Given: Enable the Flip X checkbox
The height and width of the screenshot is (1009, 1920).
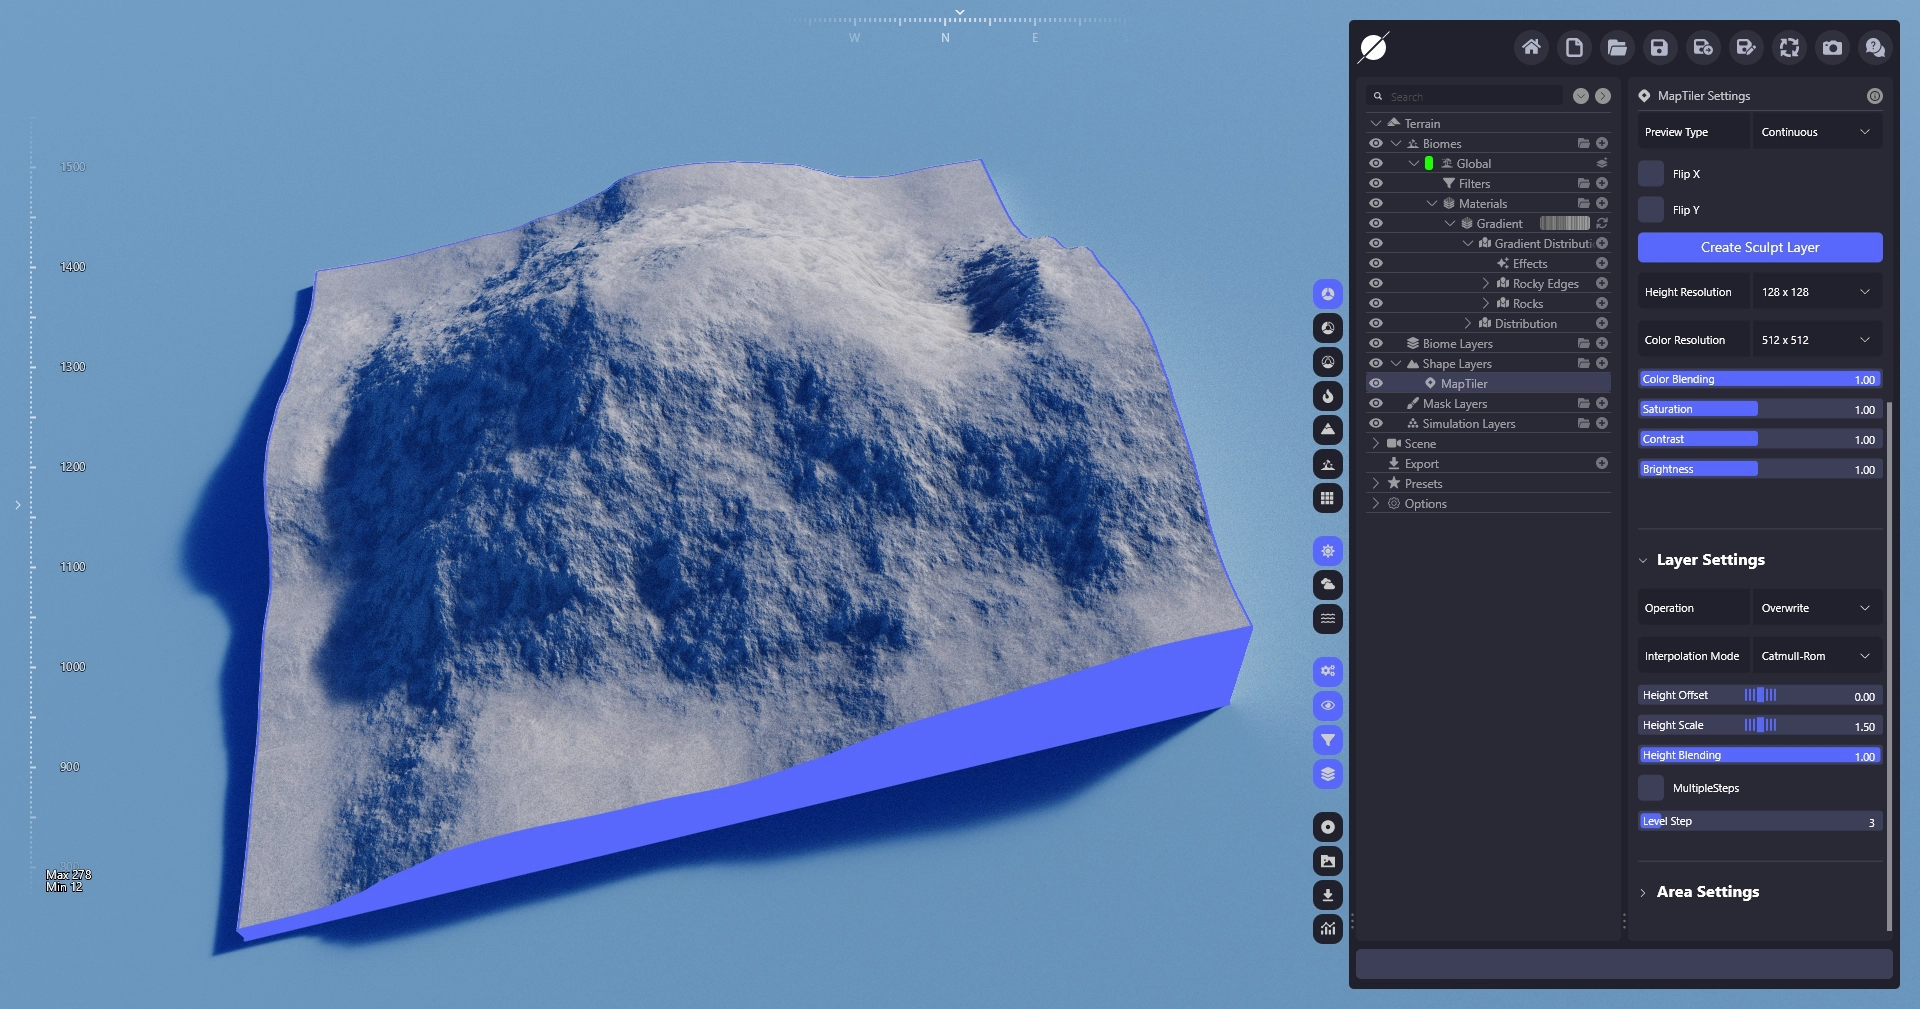Looking at the screenshot, I should (1651, 174).
